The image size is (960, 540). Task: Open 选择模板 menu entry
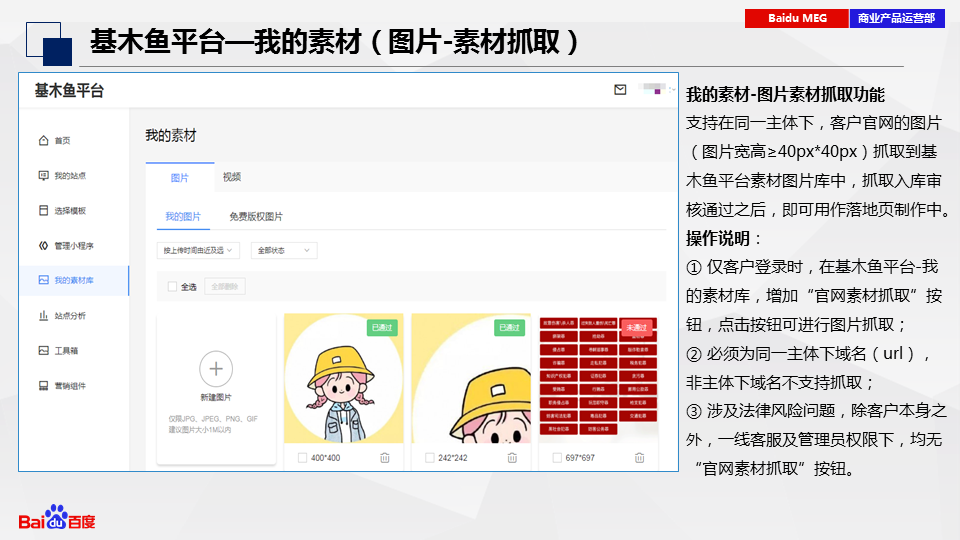[x=70, y=211]
